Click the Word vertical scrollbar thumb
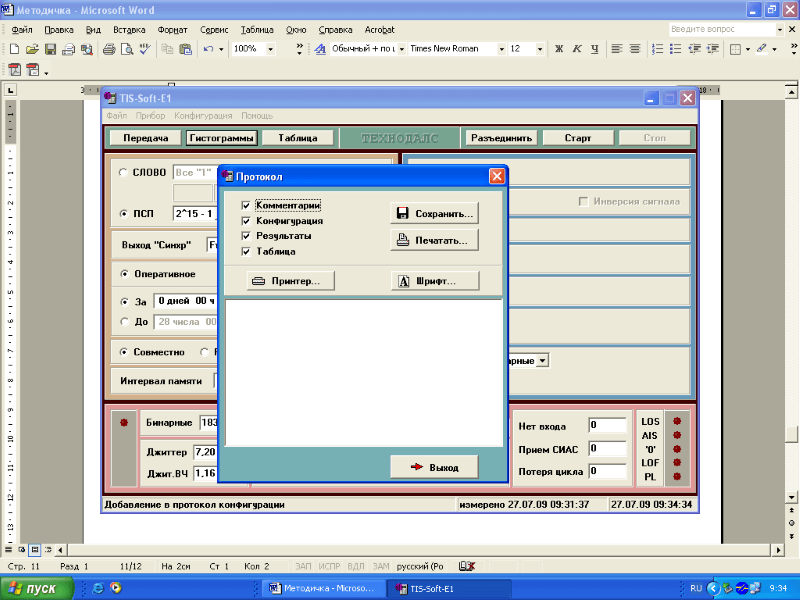The width and height of the screenshot is (800, 600). [791, 434]
